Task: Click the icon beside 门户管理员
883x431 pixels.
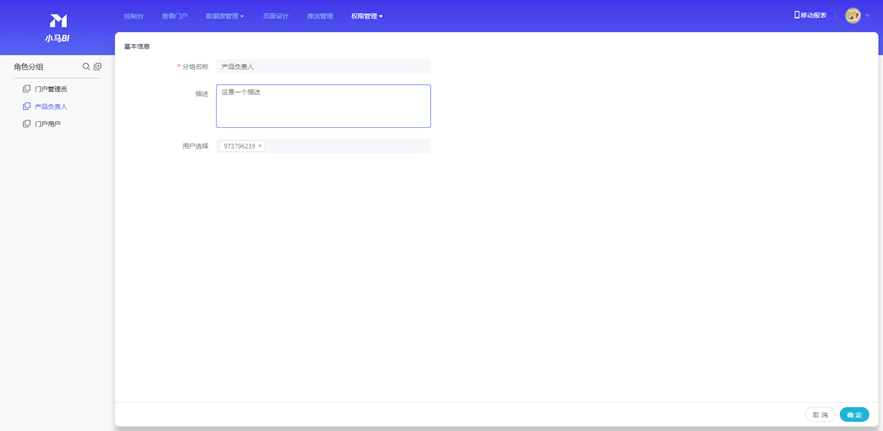Action: tap(27, 89)
